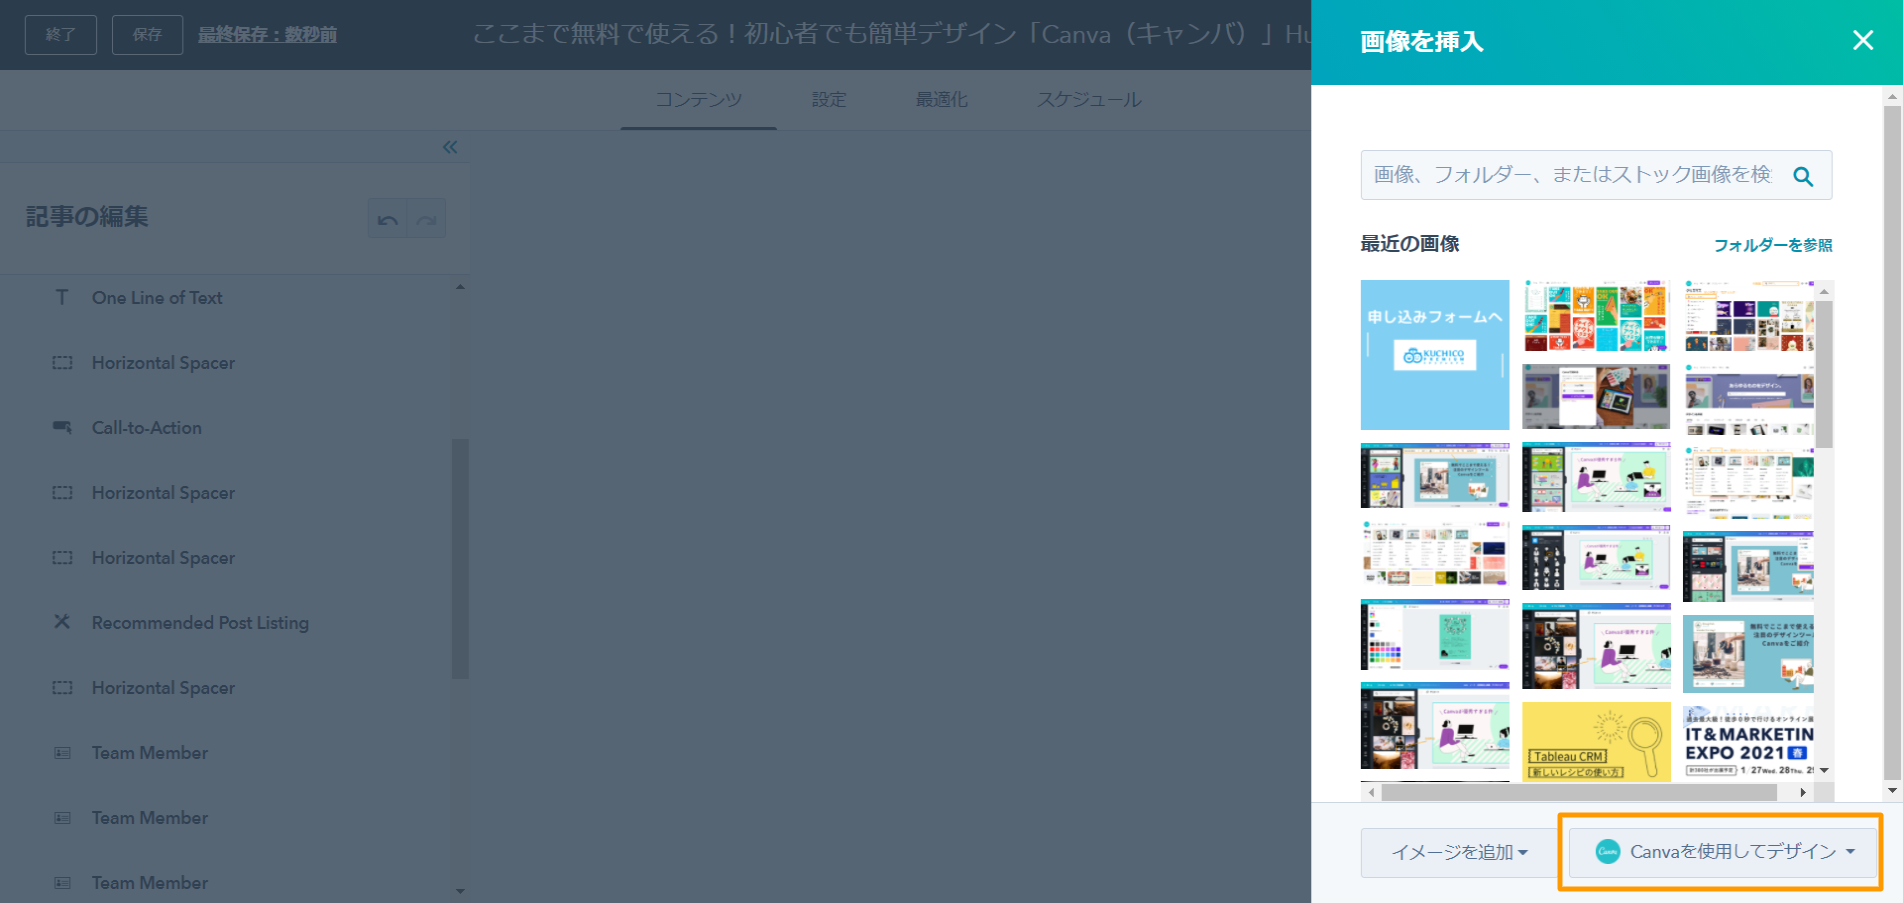Focus the image search input field

tap(1570, 175)
